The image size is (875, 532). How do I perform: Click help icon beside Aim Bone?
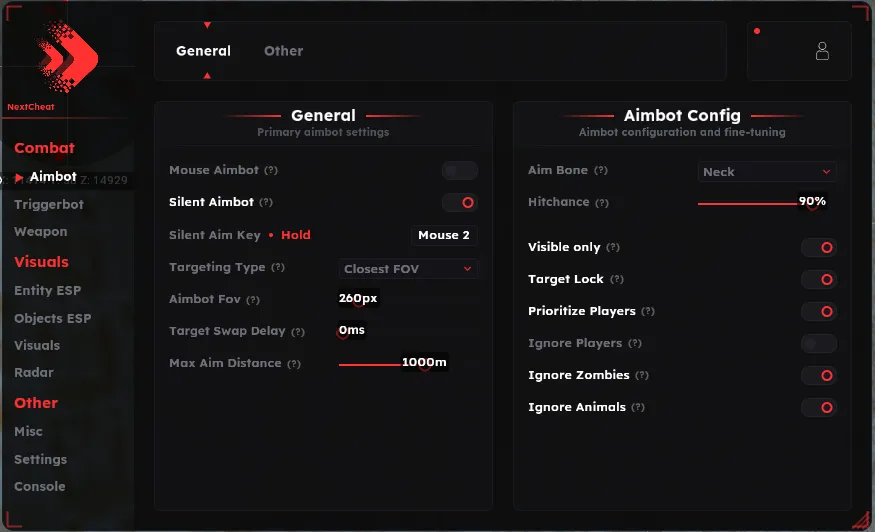click(600, 170)
